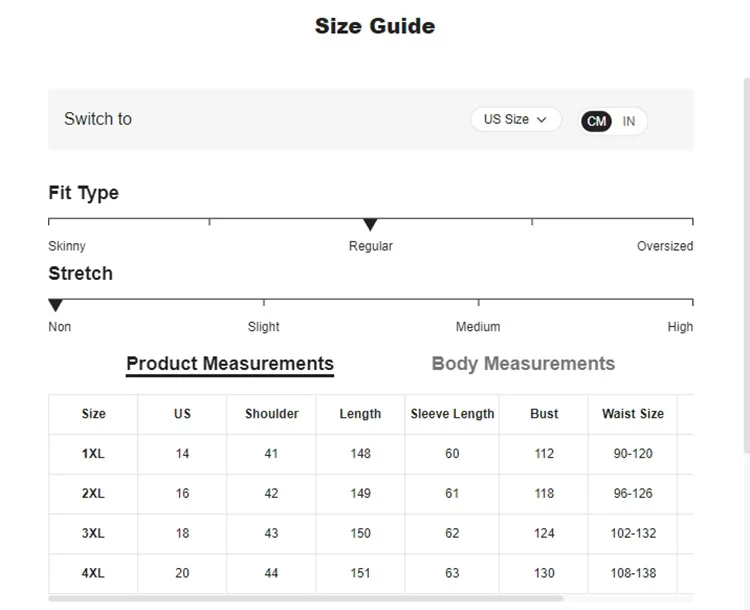This screenshot has height=610, width=750.
Task: Click the Sleeve Length column header
Action: tap(452, 414)
